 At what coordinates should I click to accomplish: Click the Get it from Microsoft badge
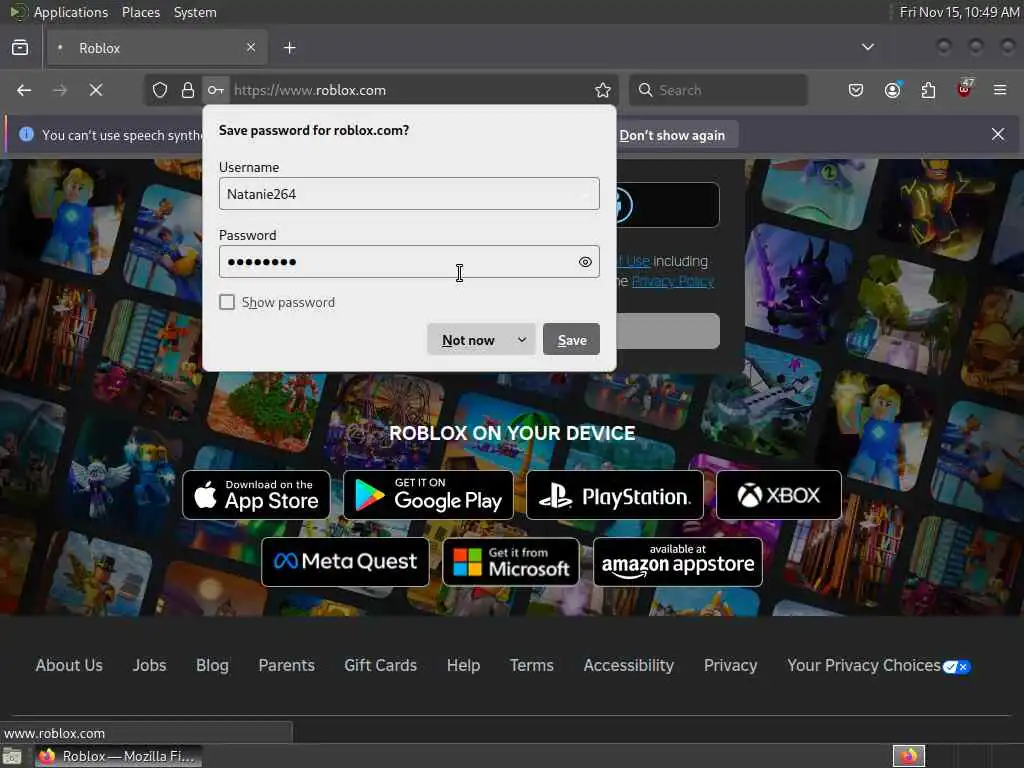(511, 562)
